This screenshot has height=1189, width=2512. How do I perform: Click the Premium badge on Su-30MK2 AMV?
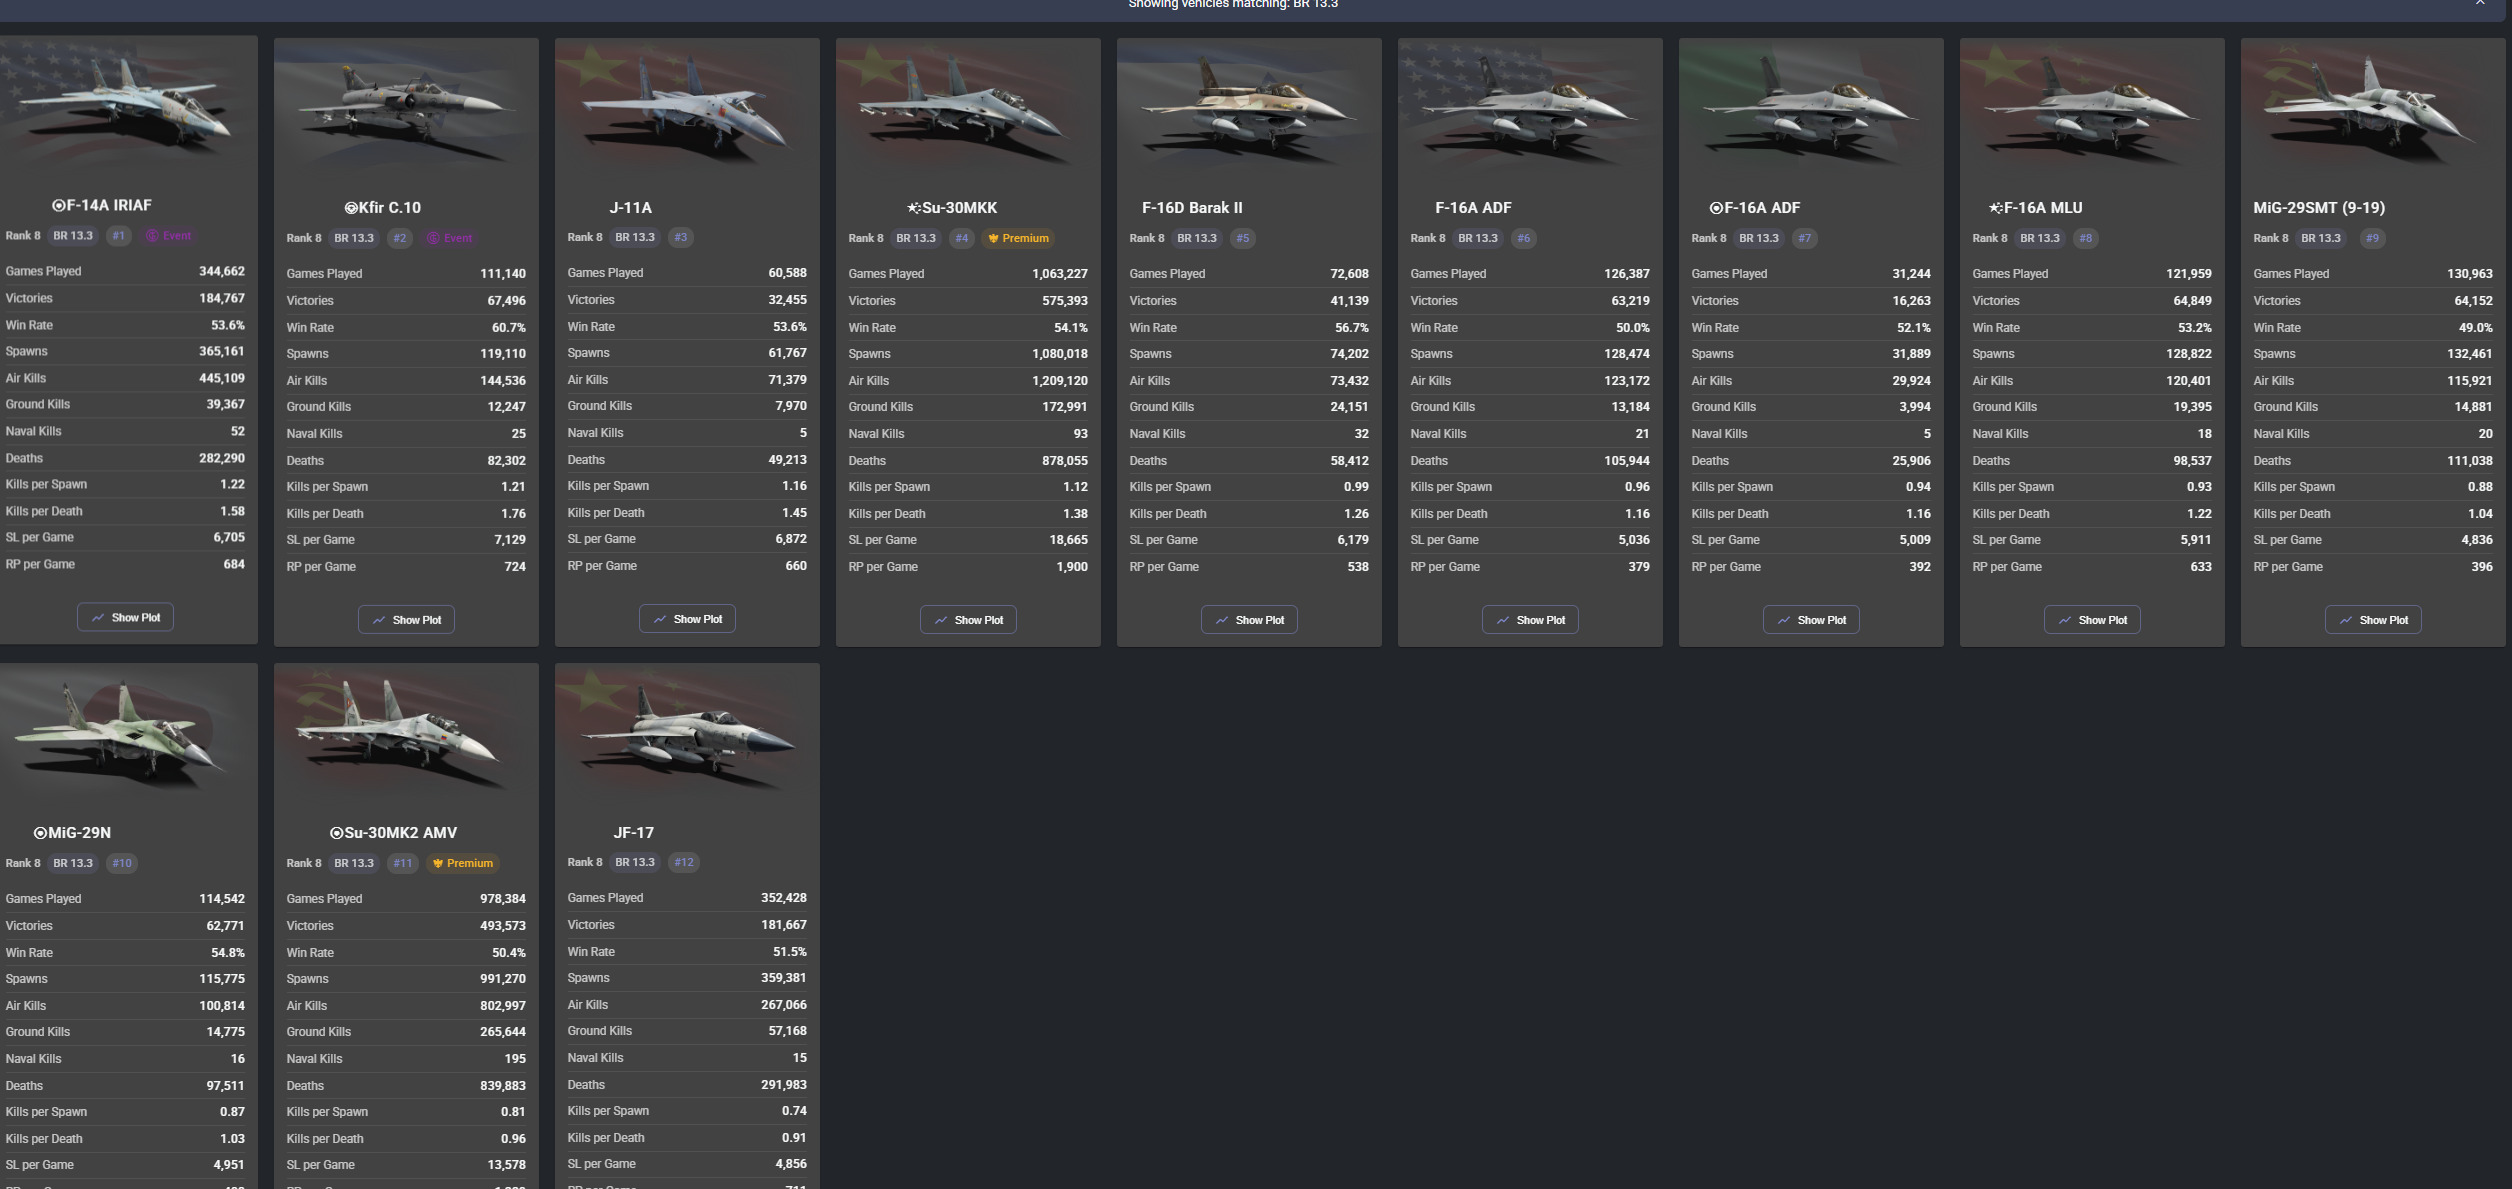(462, 863)
